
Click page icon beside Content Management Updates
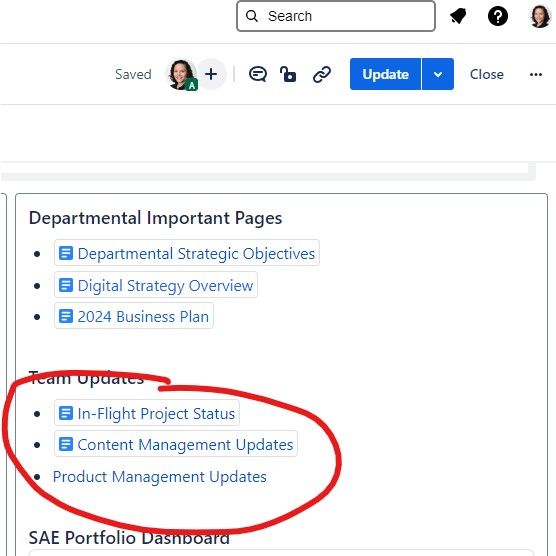[x=66, y=444]
